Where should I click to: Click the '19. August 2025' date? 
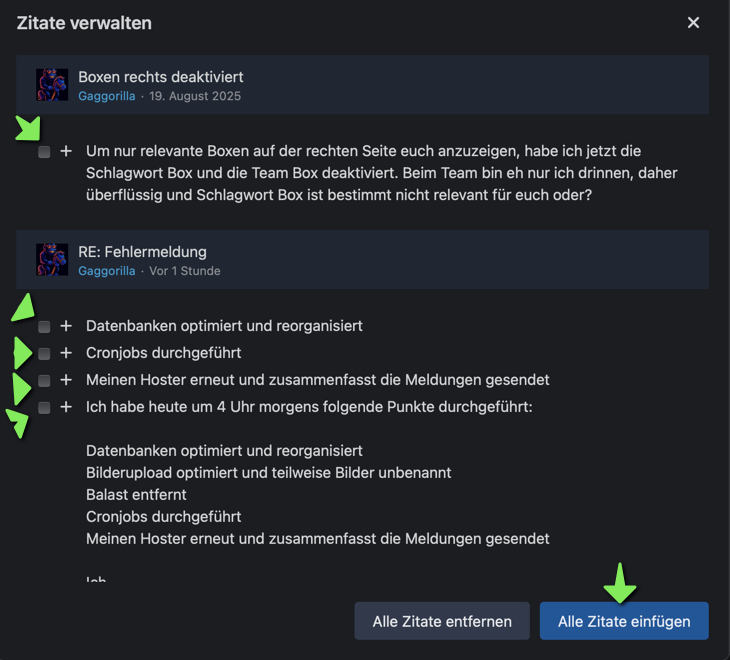[x=195, y=96]
